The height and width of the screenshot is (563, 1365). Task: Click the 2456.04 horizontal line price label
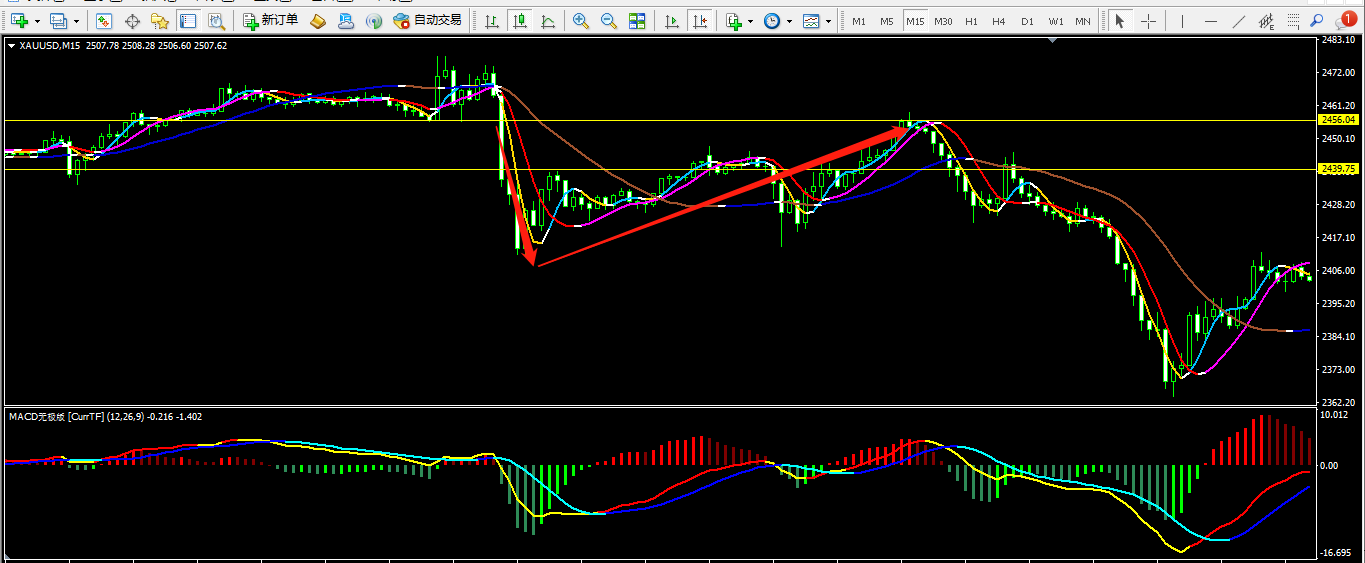(x=1337, y=120)
